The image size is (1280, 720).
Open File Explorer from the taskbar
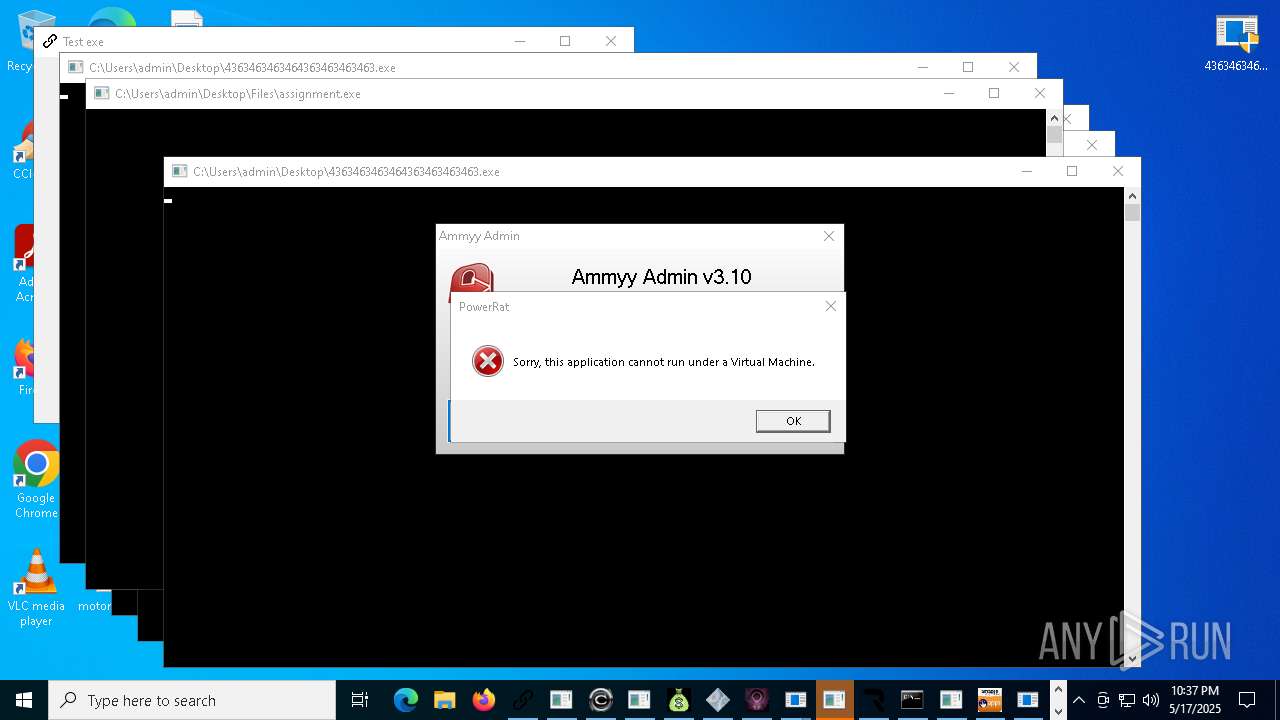pyautogui.click(x=444, y=700)
